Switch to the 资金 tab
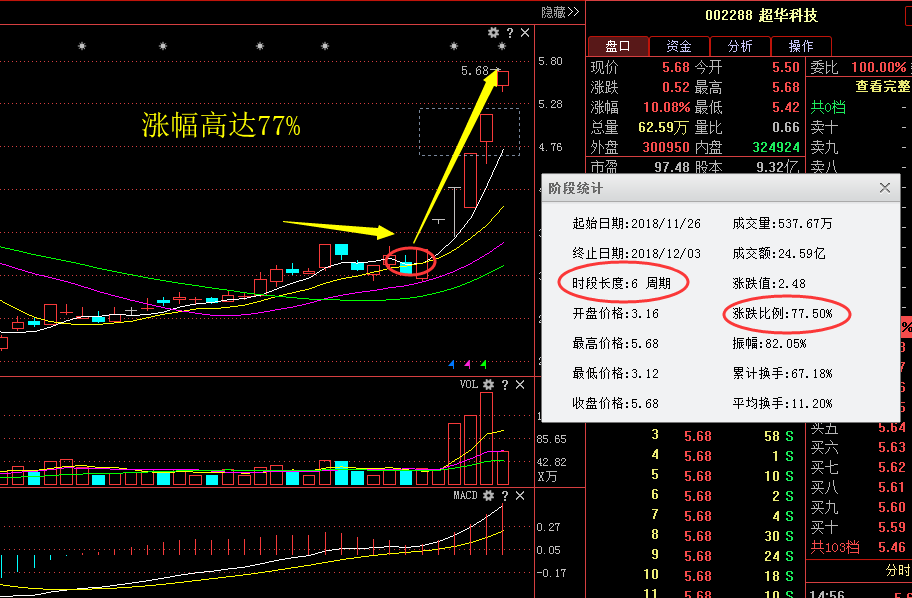The width and height of the screenshot is (912, 598). pyautogui.click(x=678, y=45)
